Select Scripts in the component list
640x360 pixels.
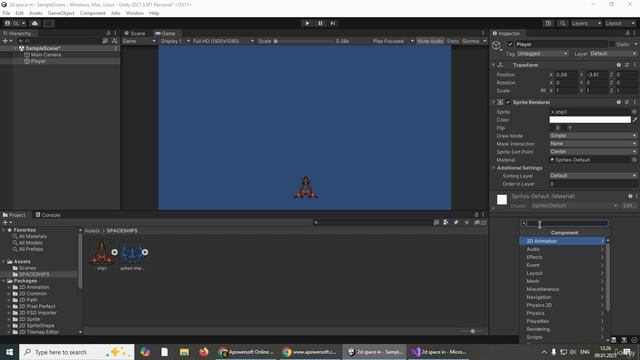coord(563,337)
